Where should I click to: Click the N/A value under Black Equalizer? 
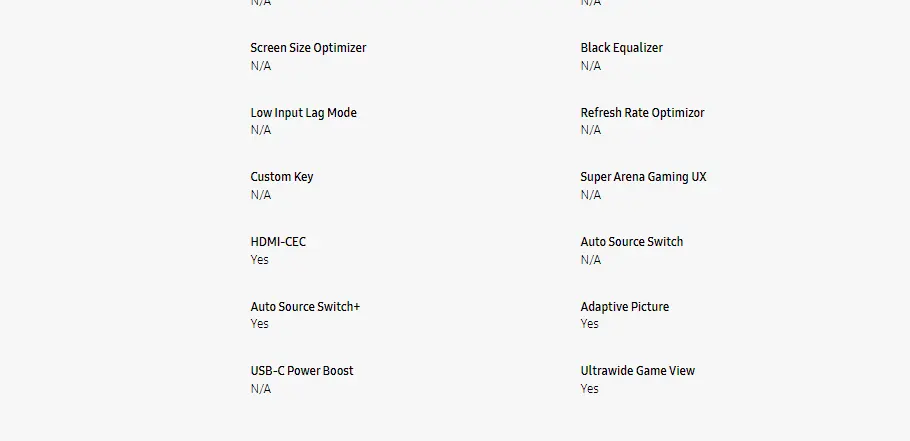590,66
